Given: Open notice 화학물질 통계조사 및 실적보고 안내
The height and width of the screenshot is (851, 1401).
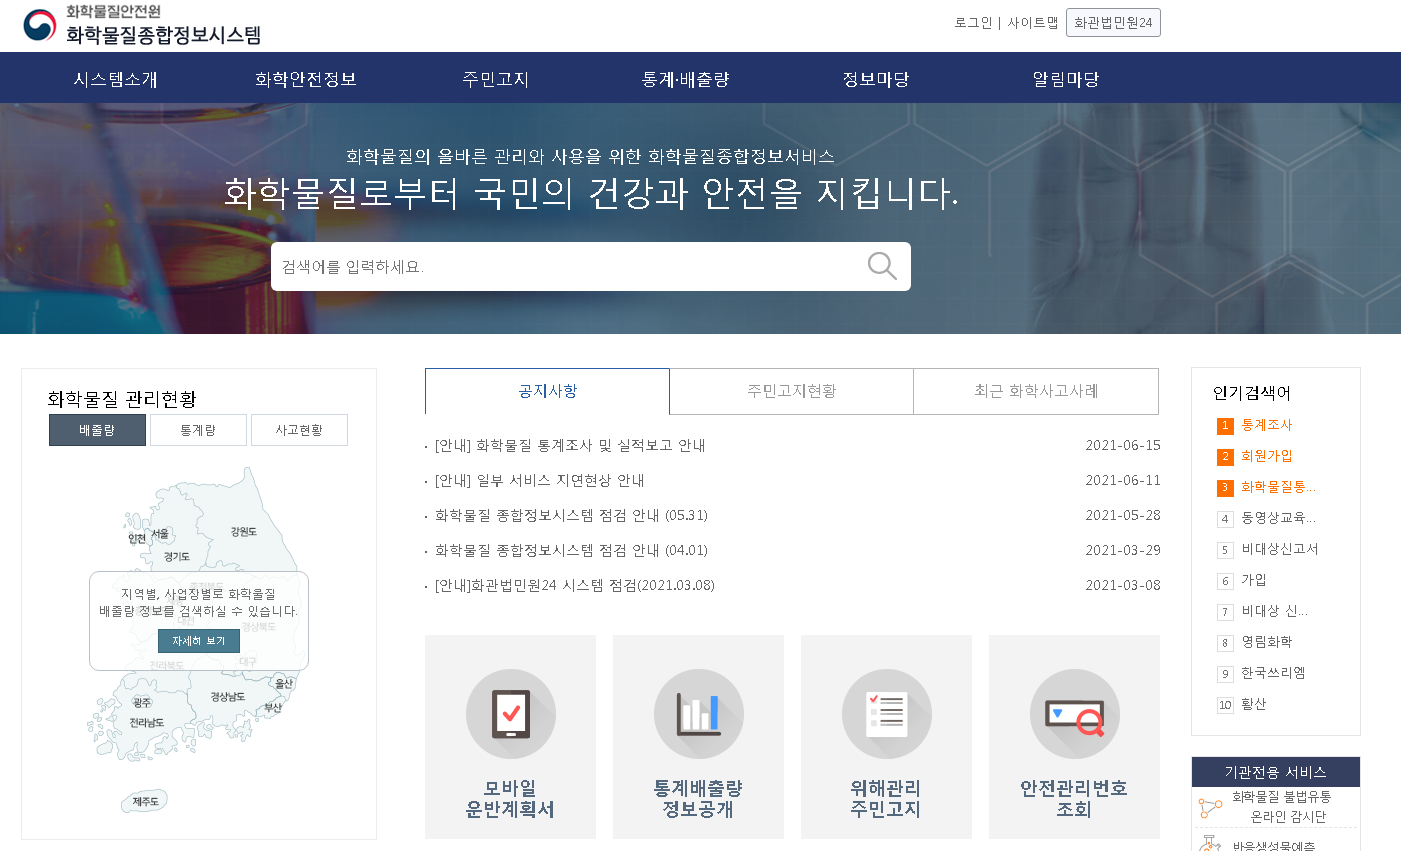Looking at the screenshot, I should tap(570, 445).
